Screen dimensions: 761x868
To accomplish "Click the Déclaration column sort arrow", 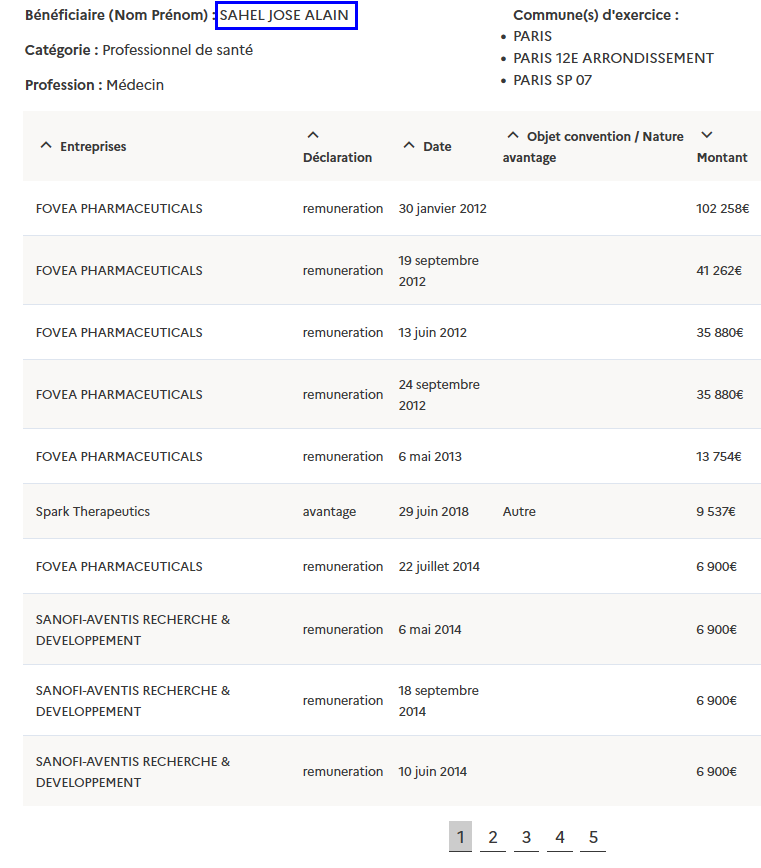I will (x=312, y=136).
